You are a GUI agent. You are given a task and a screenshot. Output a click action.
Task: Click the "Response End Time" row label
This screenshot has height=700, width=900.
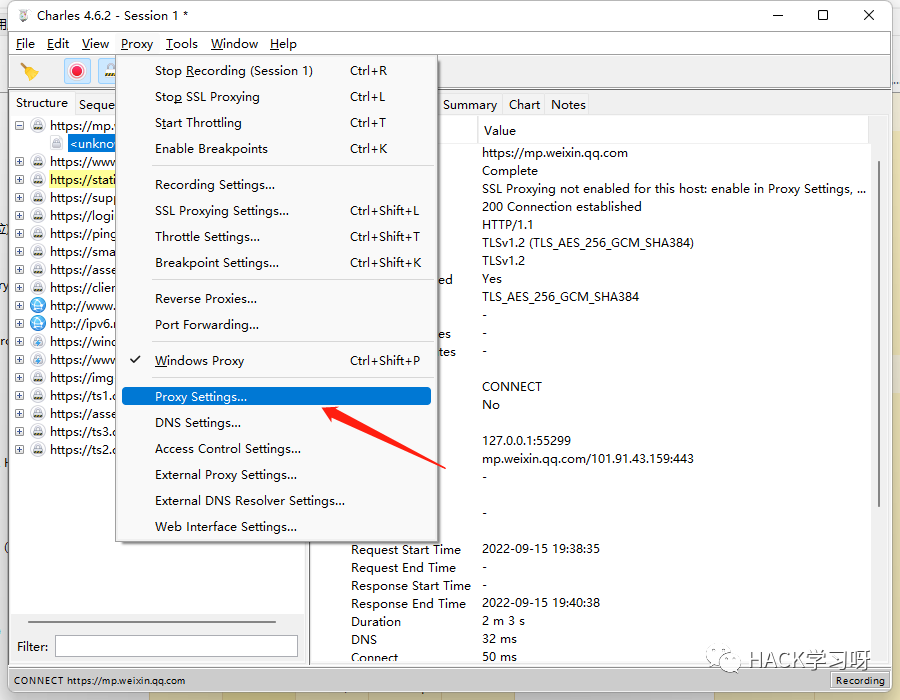(408, 604)
